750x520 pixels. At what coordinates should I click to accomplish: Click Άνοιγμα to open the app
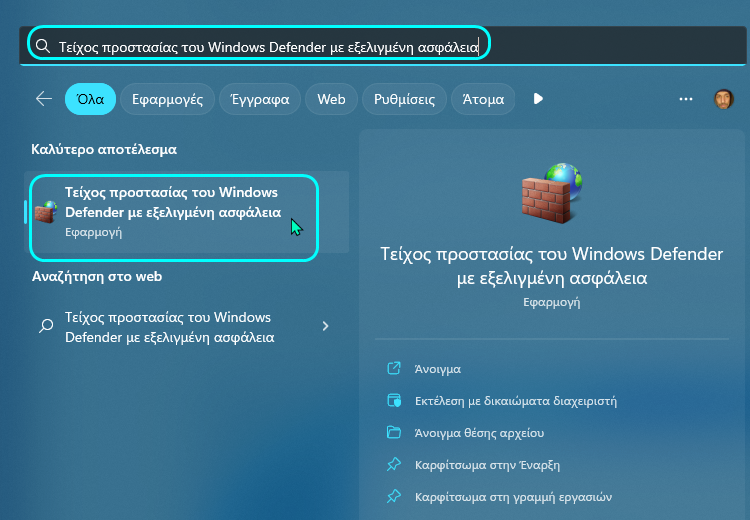pos(438,369)
